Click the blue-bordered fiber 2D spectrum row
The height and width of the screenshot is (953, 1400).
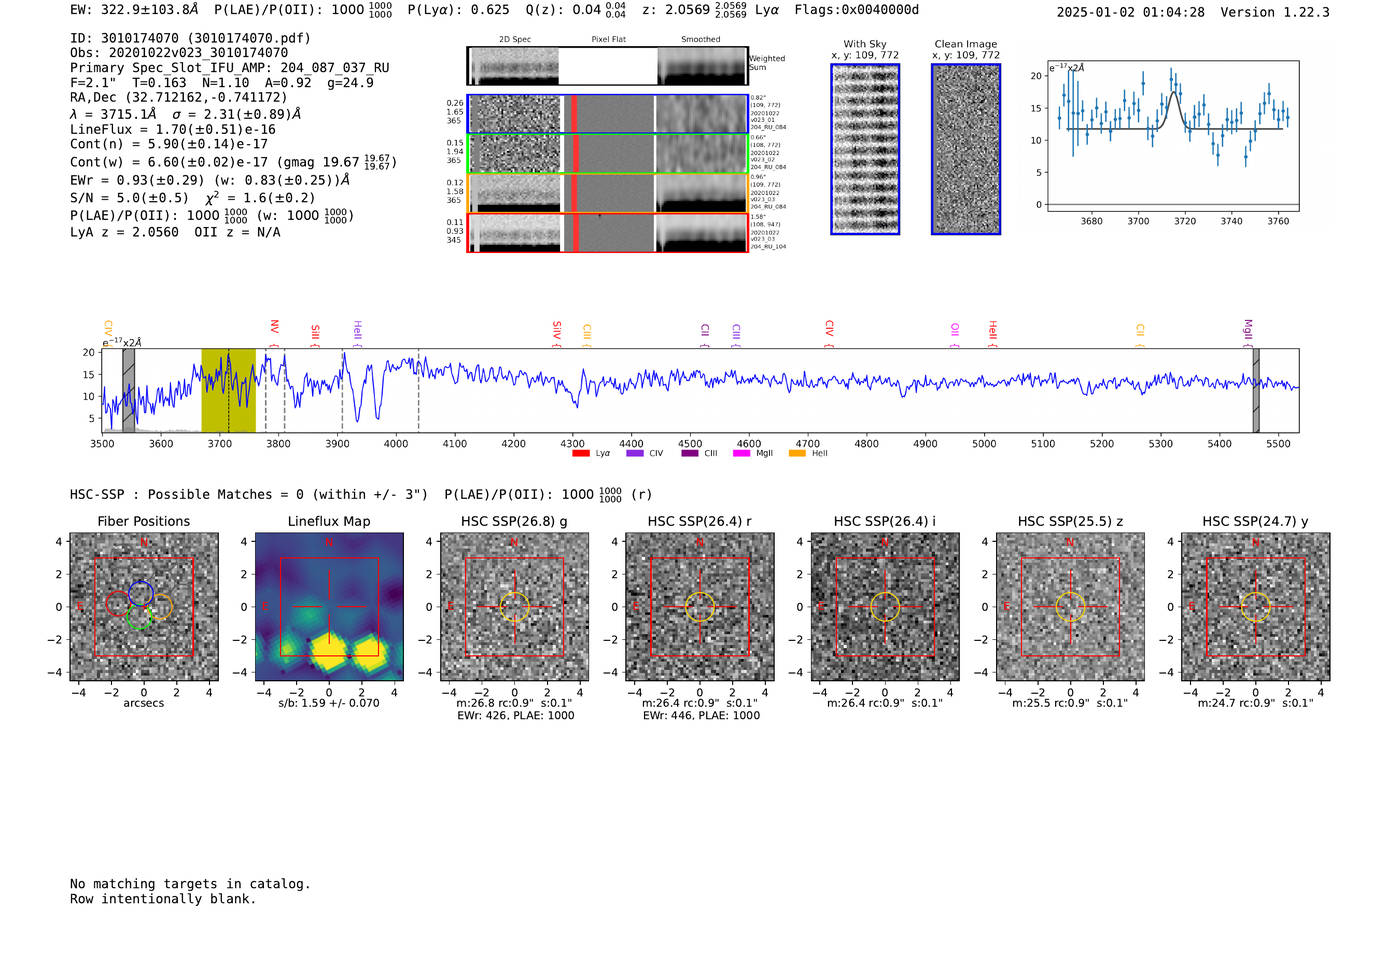point(607,114)
